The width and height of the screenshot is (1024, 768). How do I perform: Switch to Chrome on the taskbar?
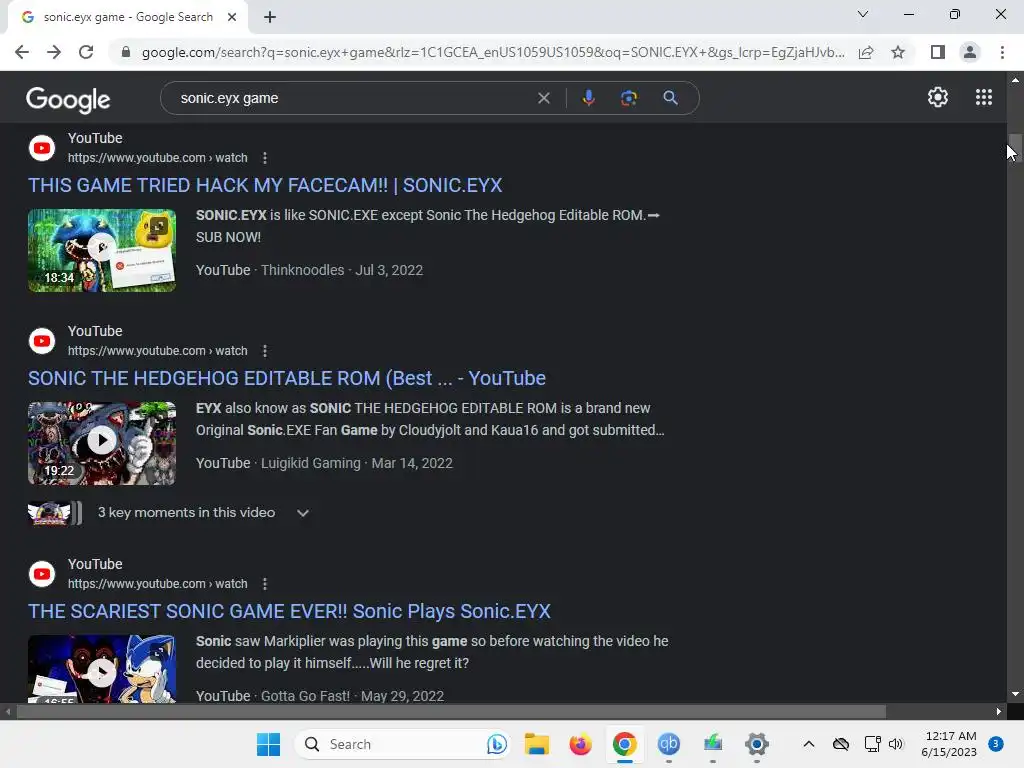[624, 744]
